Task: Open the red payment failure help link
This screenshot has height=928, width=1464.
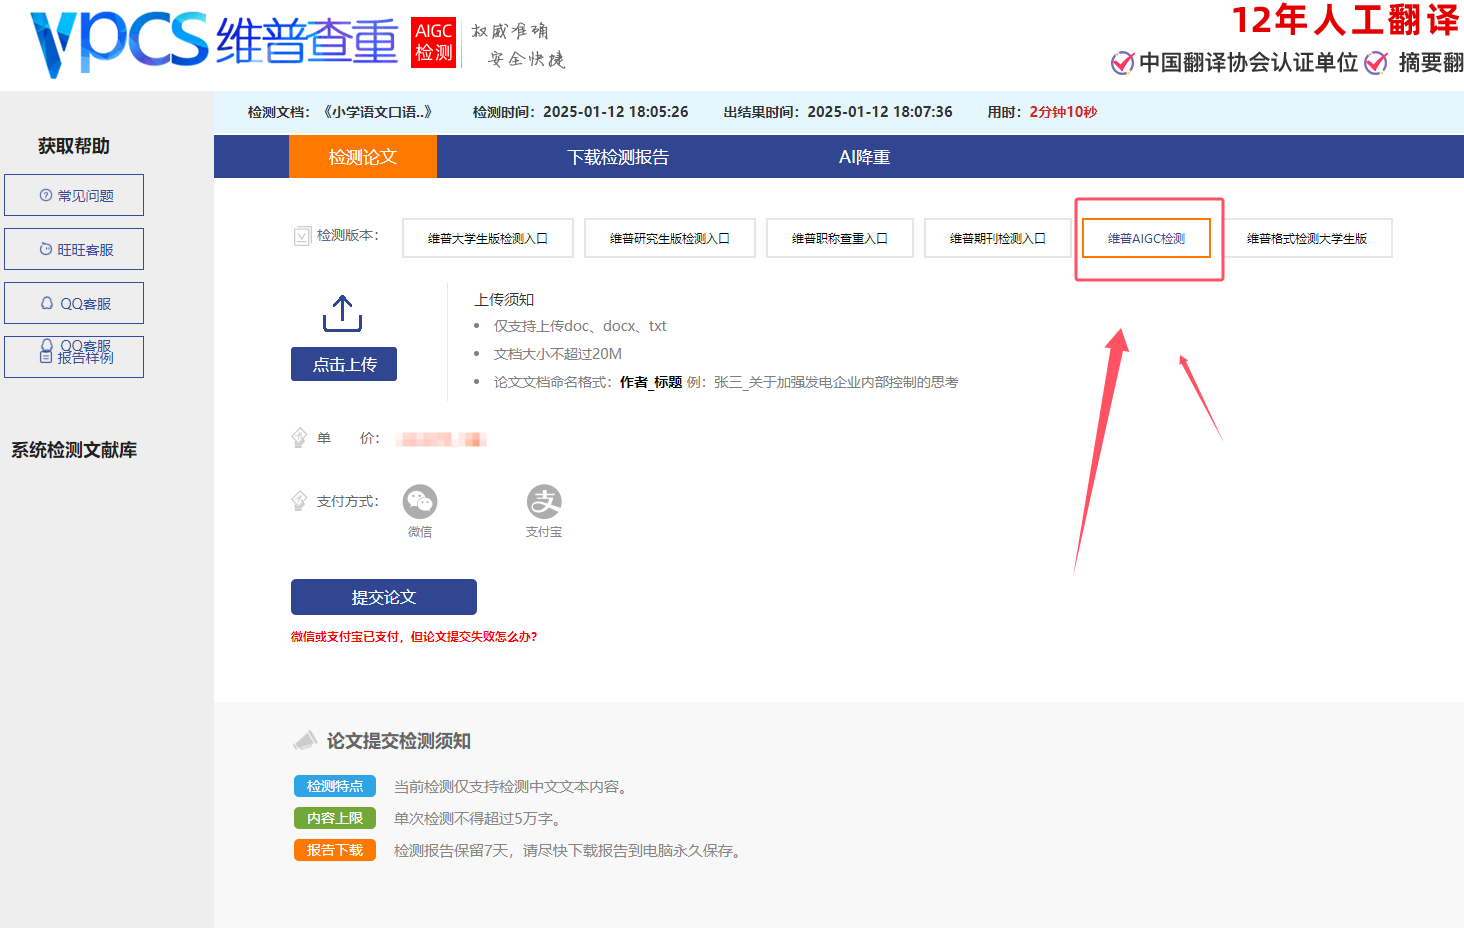Action: click(414, 636)
